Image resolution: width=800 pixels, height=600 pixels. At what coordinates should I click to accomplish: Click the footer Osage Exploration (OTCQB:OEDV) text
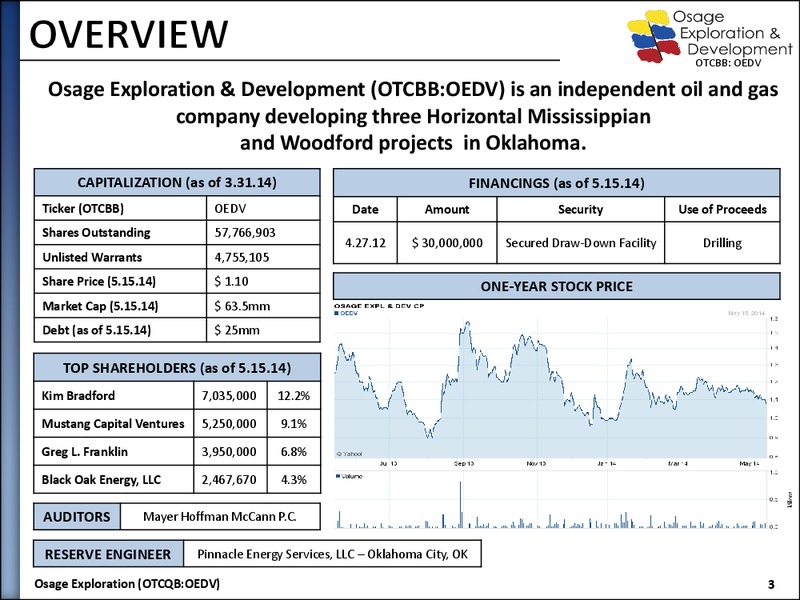tap(127, 584)
